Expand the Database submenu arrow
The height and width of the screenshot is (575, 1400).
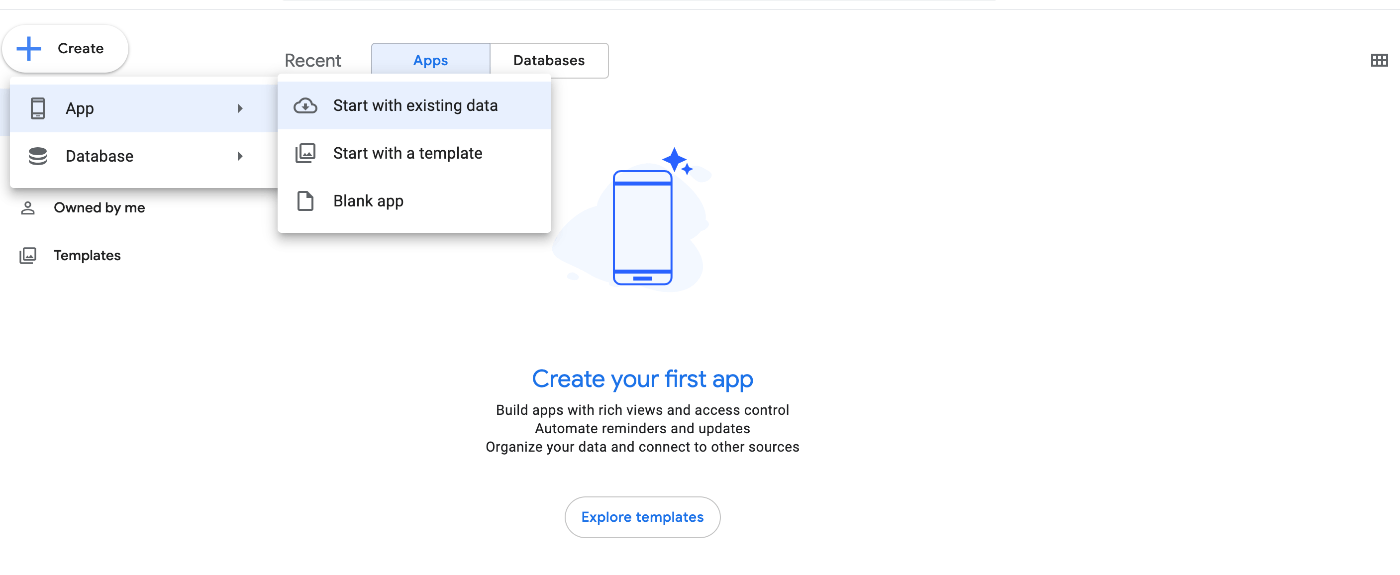pyautogui.click(x=240, y=156)
